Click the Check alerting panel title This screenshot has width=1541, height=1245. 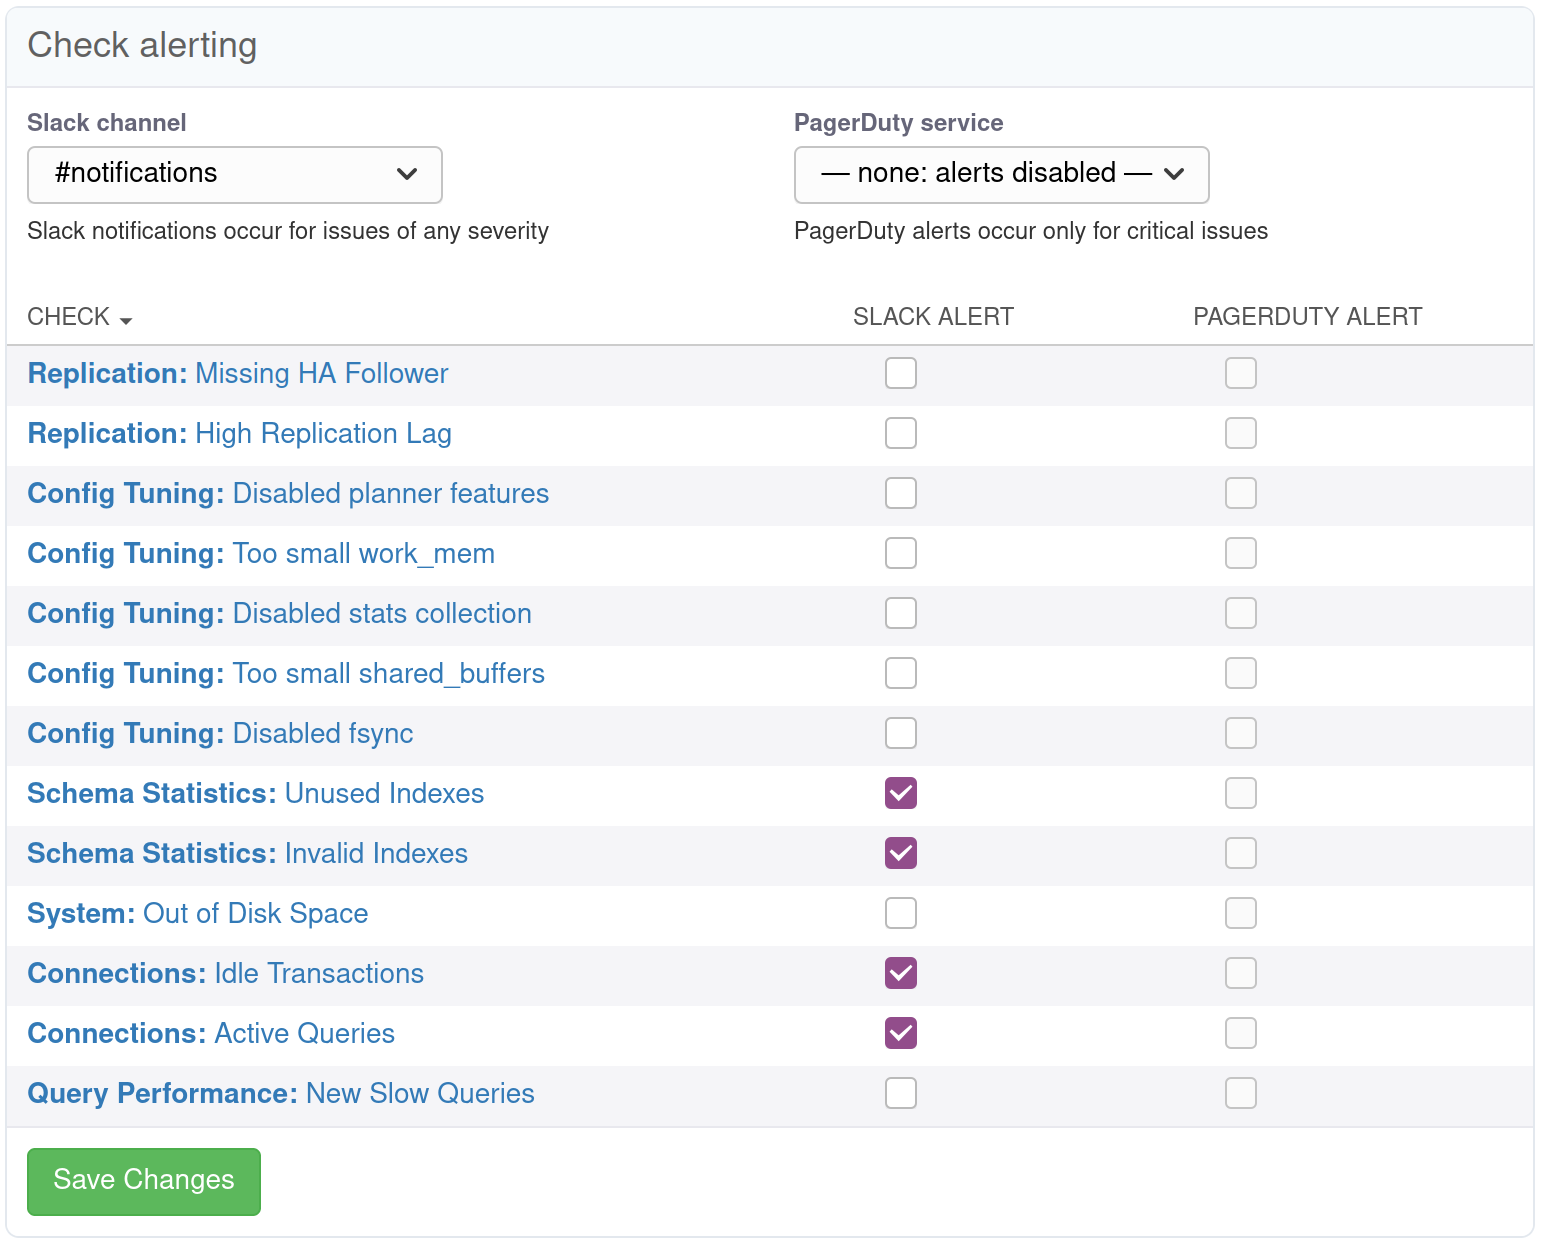(142, 46)
